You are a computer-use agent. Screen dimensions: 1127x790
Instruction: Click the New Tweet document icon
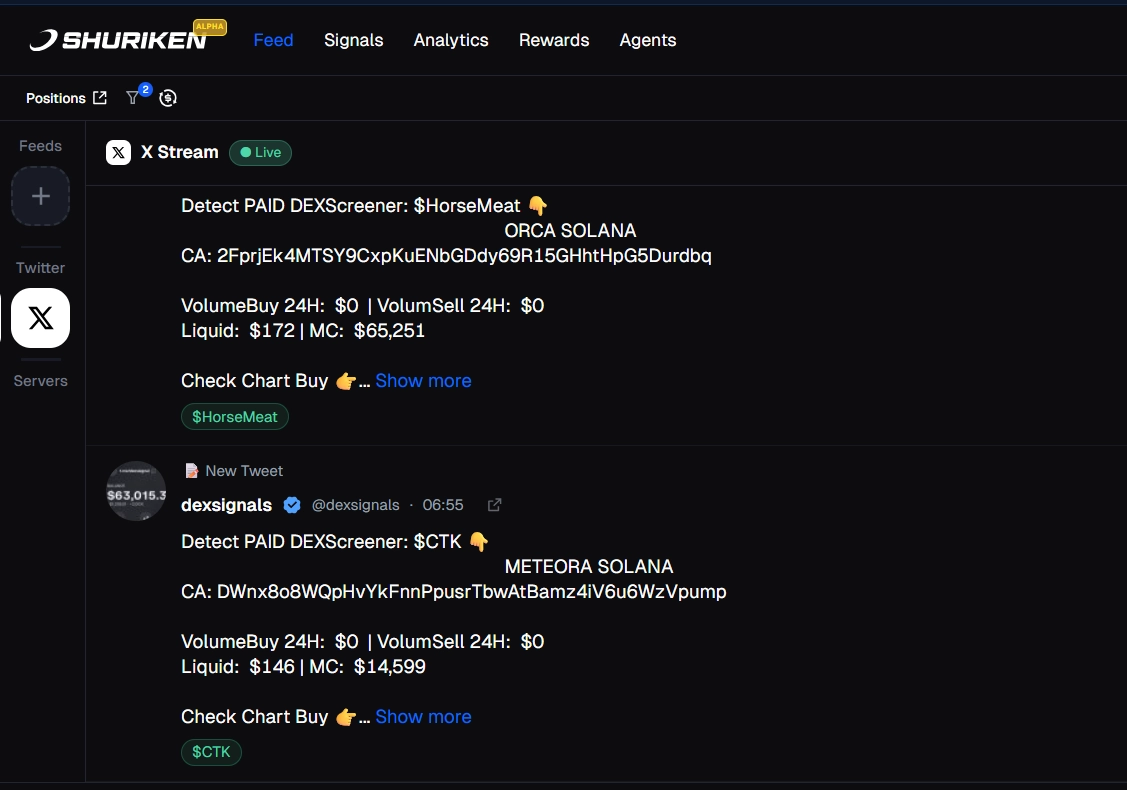pyautogui.click(x=191, y=470)
